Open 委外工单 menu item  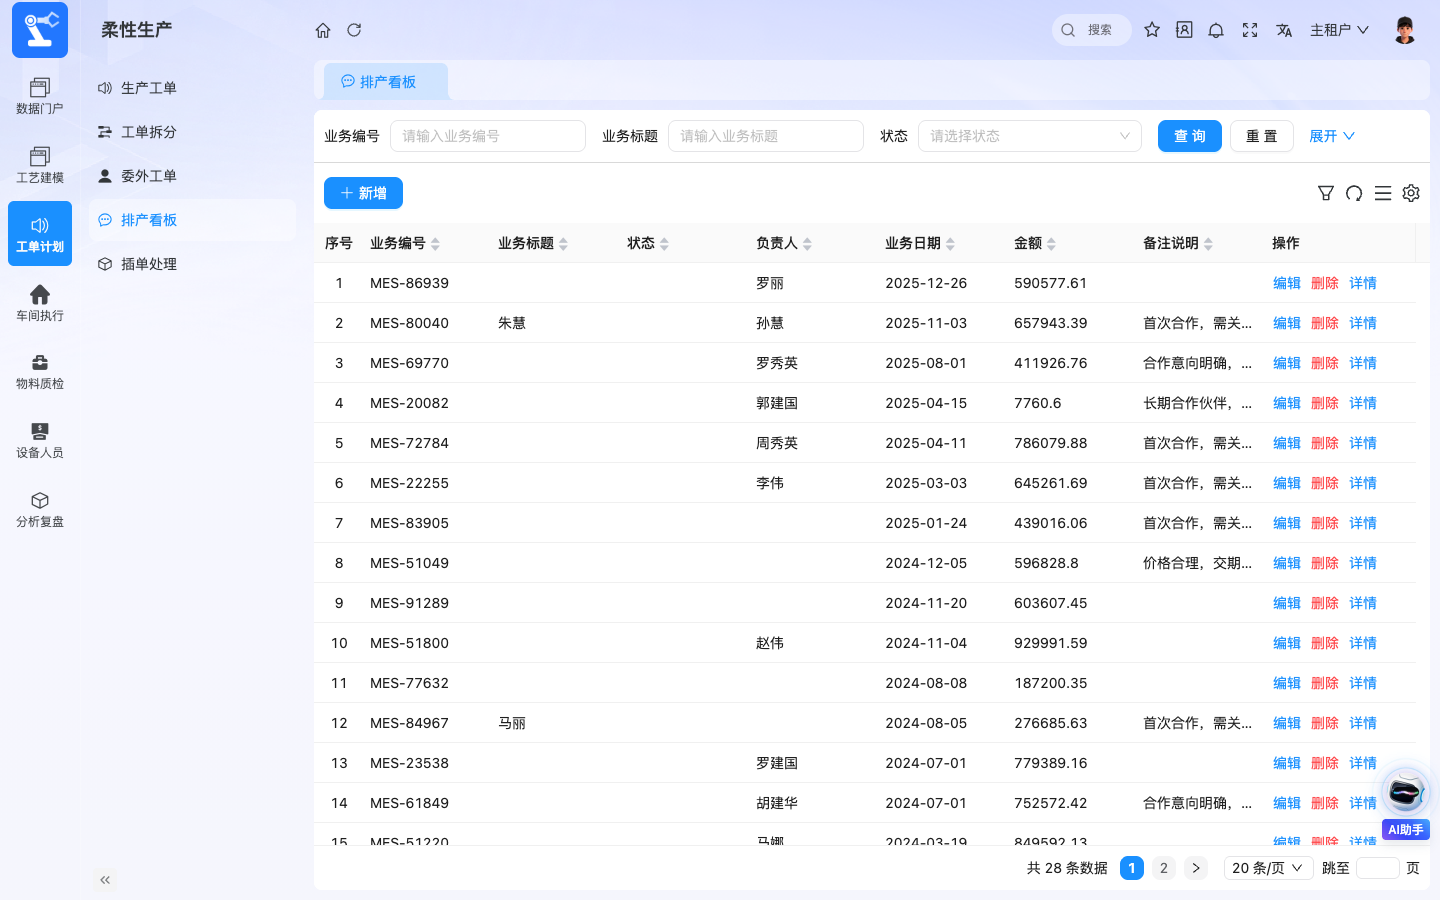coord(192,176)
